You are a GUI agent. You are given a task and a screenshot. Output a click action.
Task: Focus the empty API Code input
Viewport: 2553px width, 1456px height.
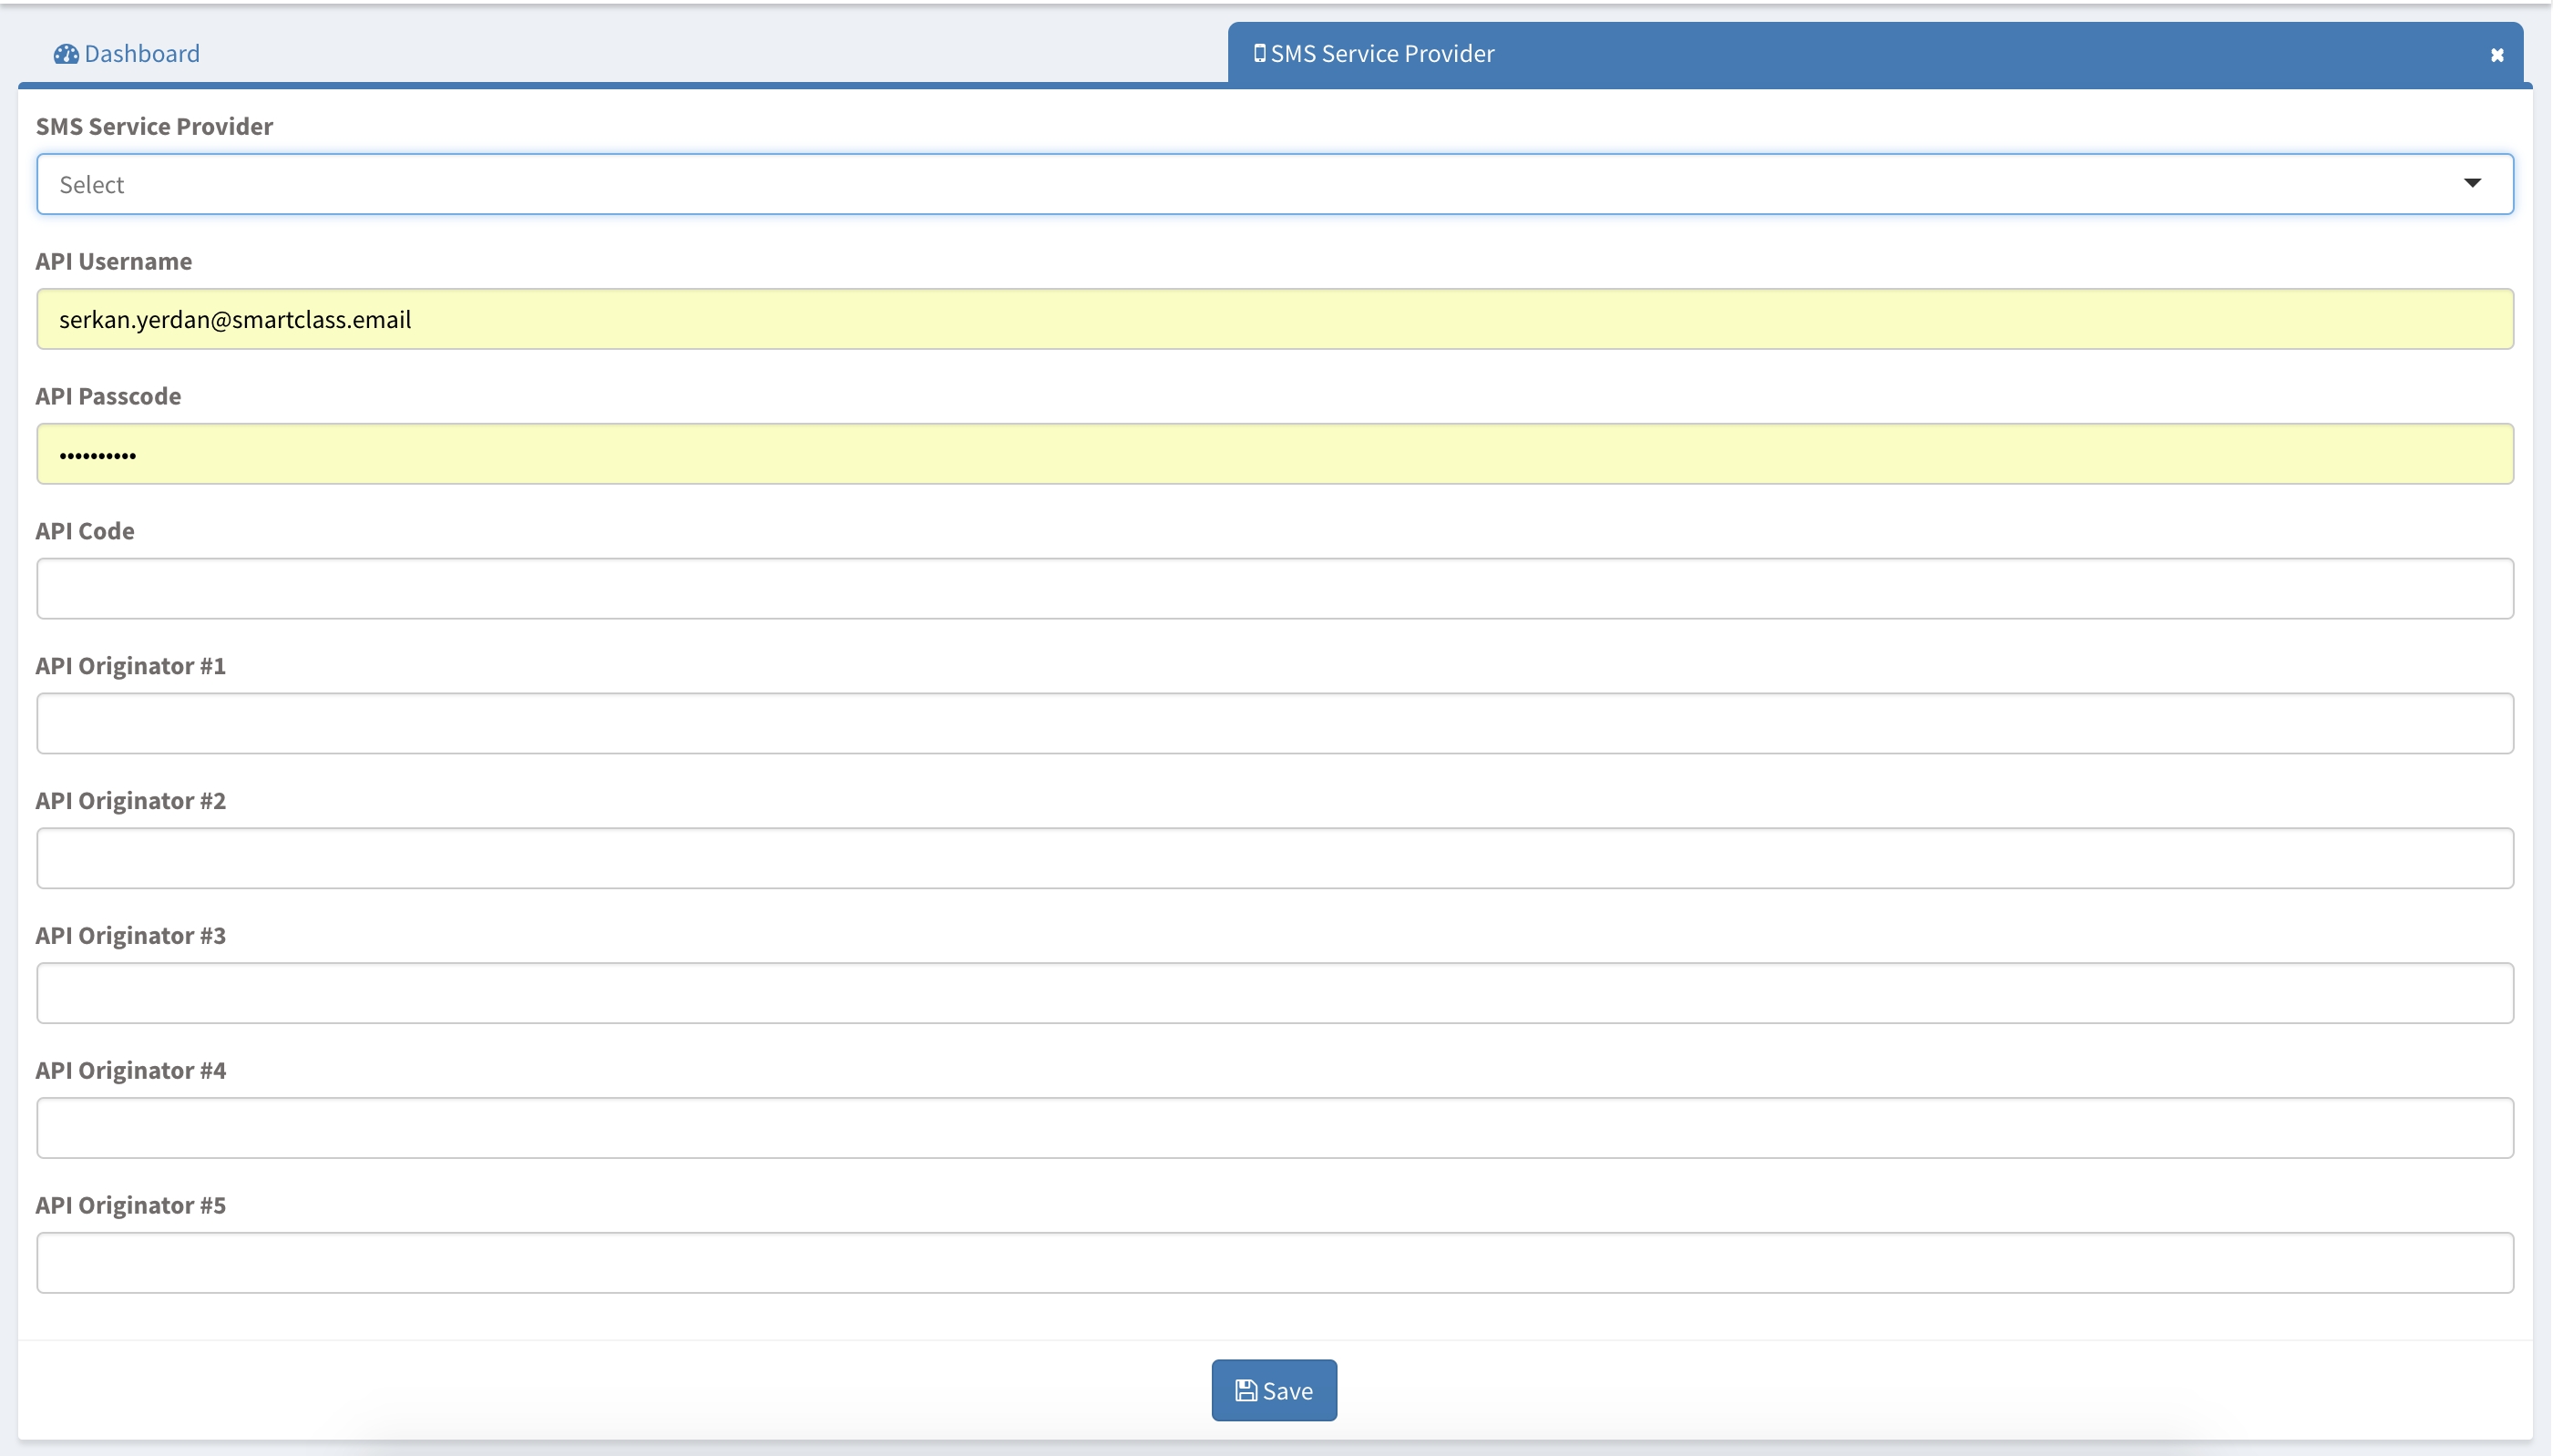coord(1274,589)
